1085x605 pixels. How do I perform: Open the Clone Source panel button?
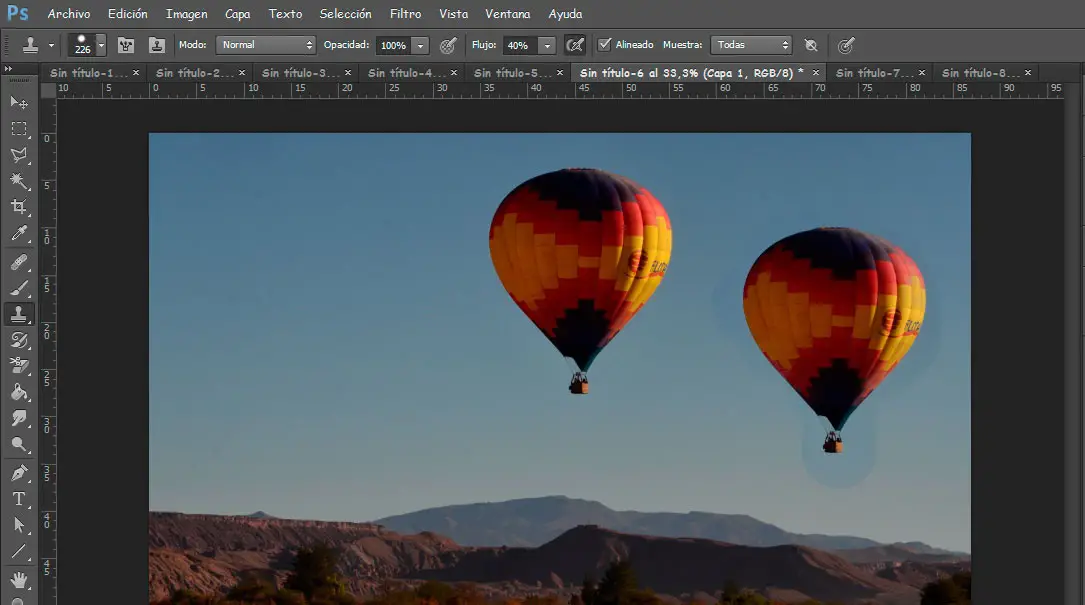pyautogui.click(x=155, y=45)
